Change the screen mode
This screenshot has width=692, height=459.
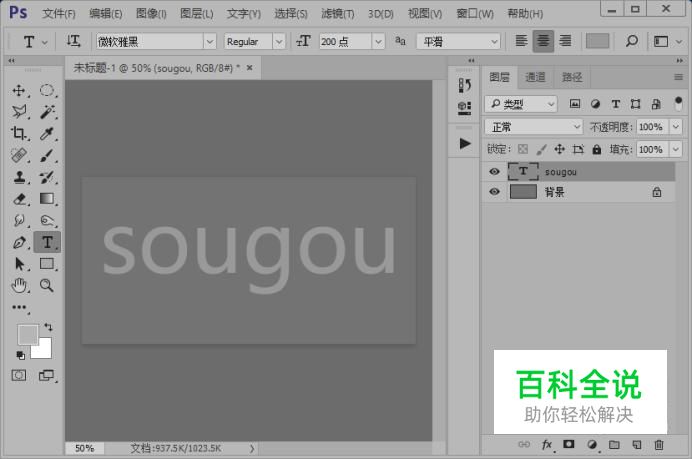pos(46,376)
